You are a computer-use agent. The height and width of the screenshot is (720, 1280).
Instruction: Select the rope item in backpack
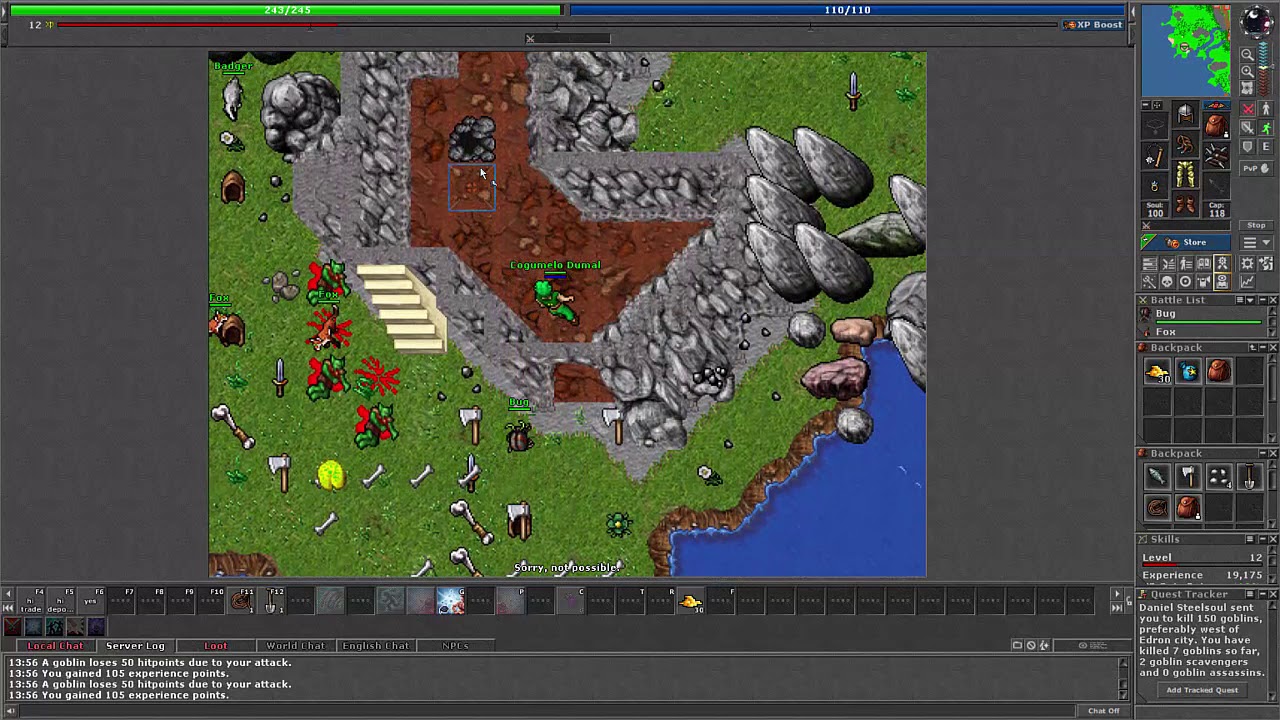[x=1157, y=507]
